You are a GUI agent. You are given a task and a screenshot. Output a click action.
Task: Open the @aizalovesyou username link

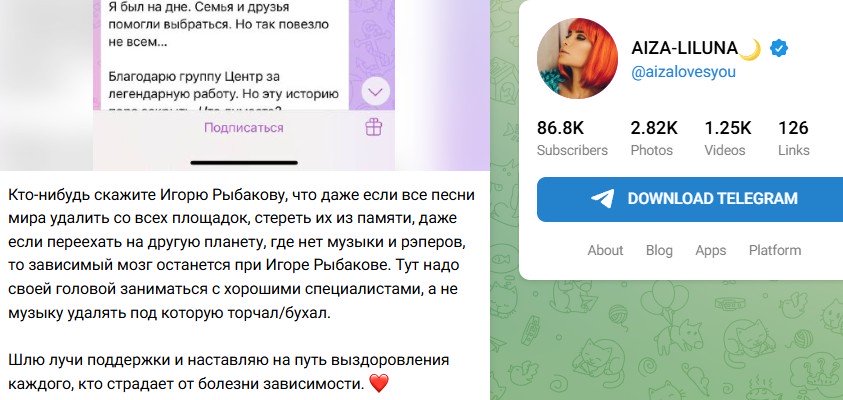tap(683, 72)
